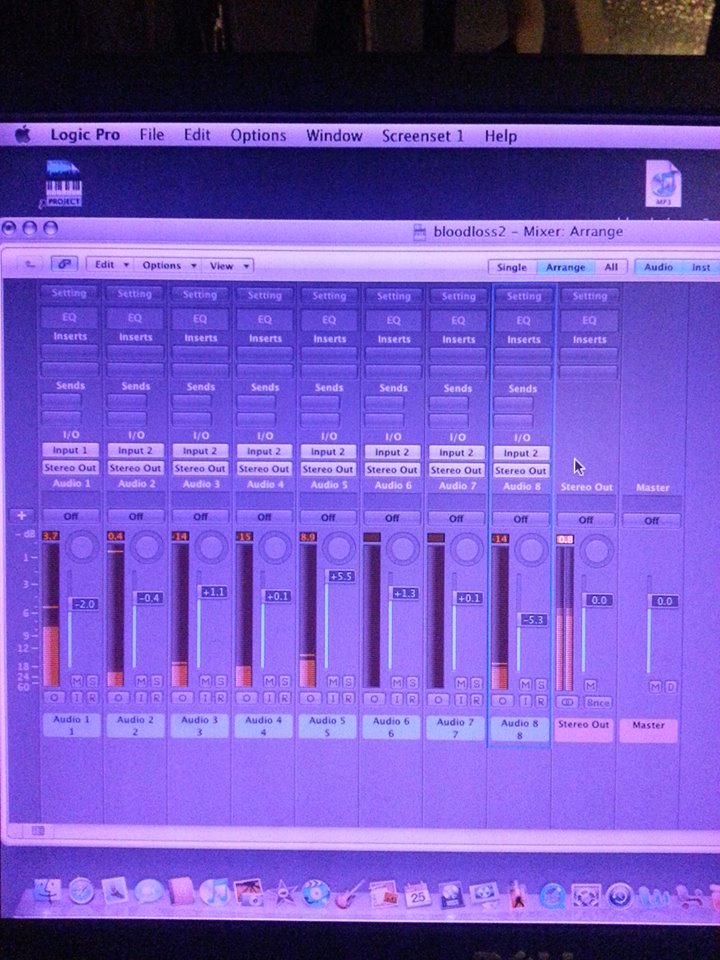Select the Master channel name label

point(648,731)
